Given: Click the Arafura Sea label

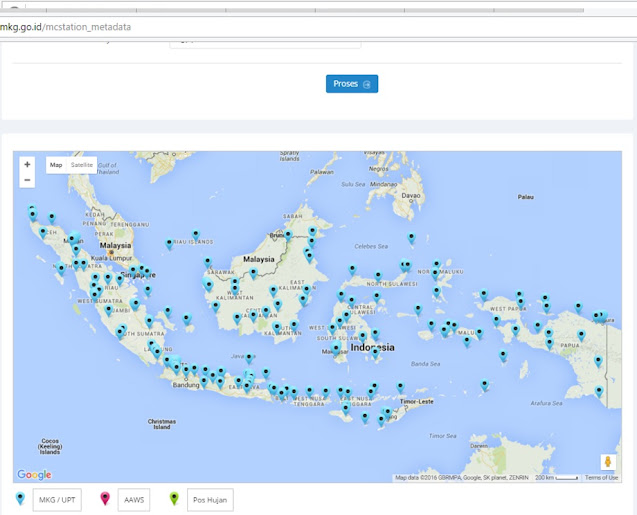Looking at the screenshot, I should click(x=546, y=403).
